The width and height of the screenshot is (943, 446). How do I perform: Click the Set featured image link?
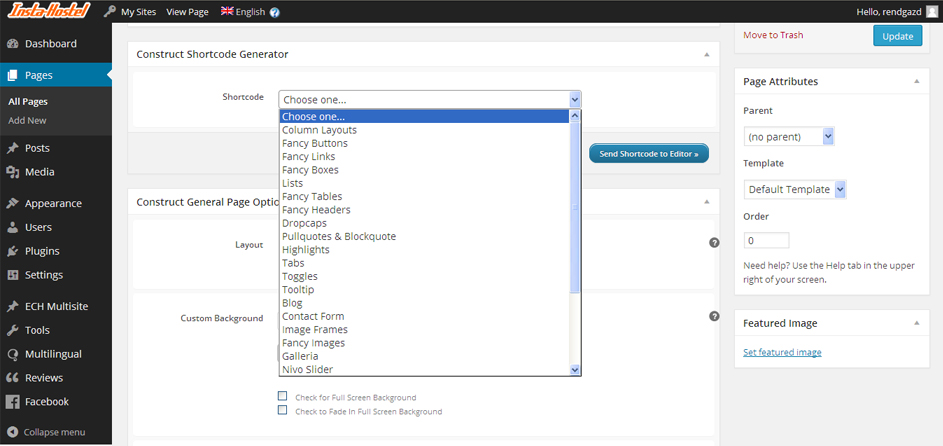782,352
